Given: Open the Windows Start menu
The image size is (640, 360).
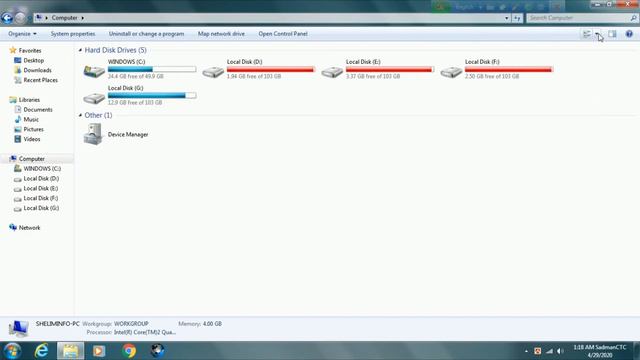Looking at the screenshot, I should tap(12, 351).
